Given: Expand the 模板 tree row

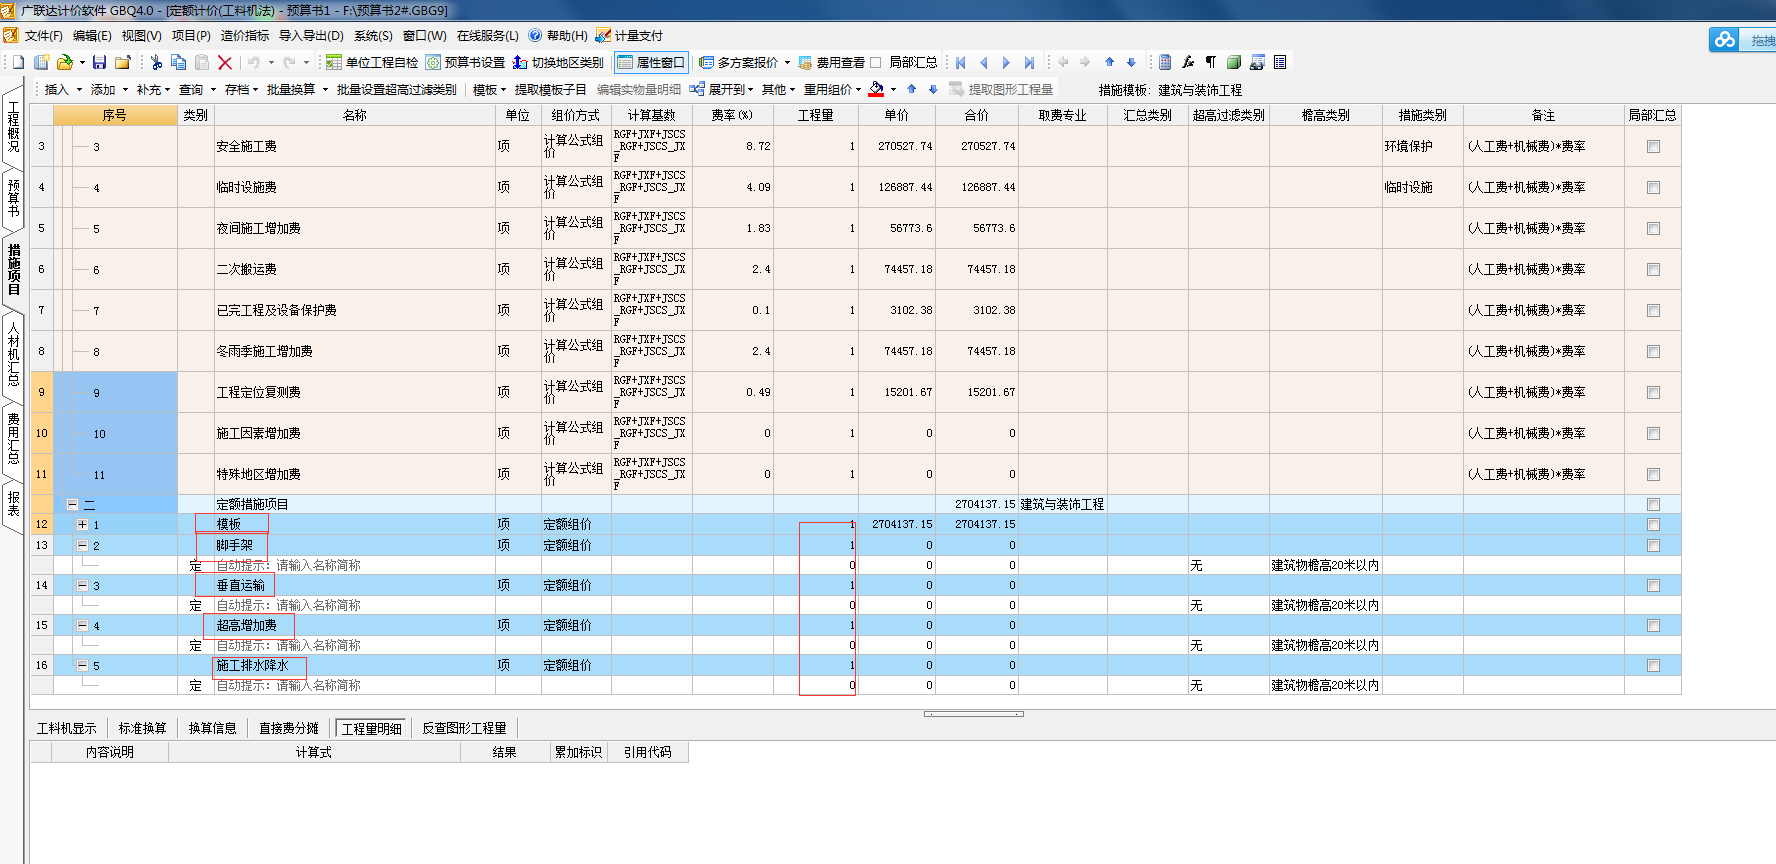Looking at the screenshot, I should 83,525.
